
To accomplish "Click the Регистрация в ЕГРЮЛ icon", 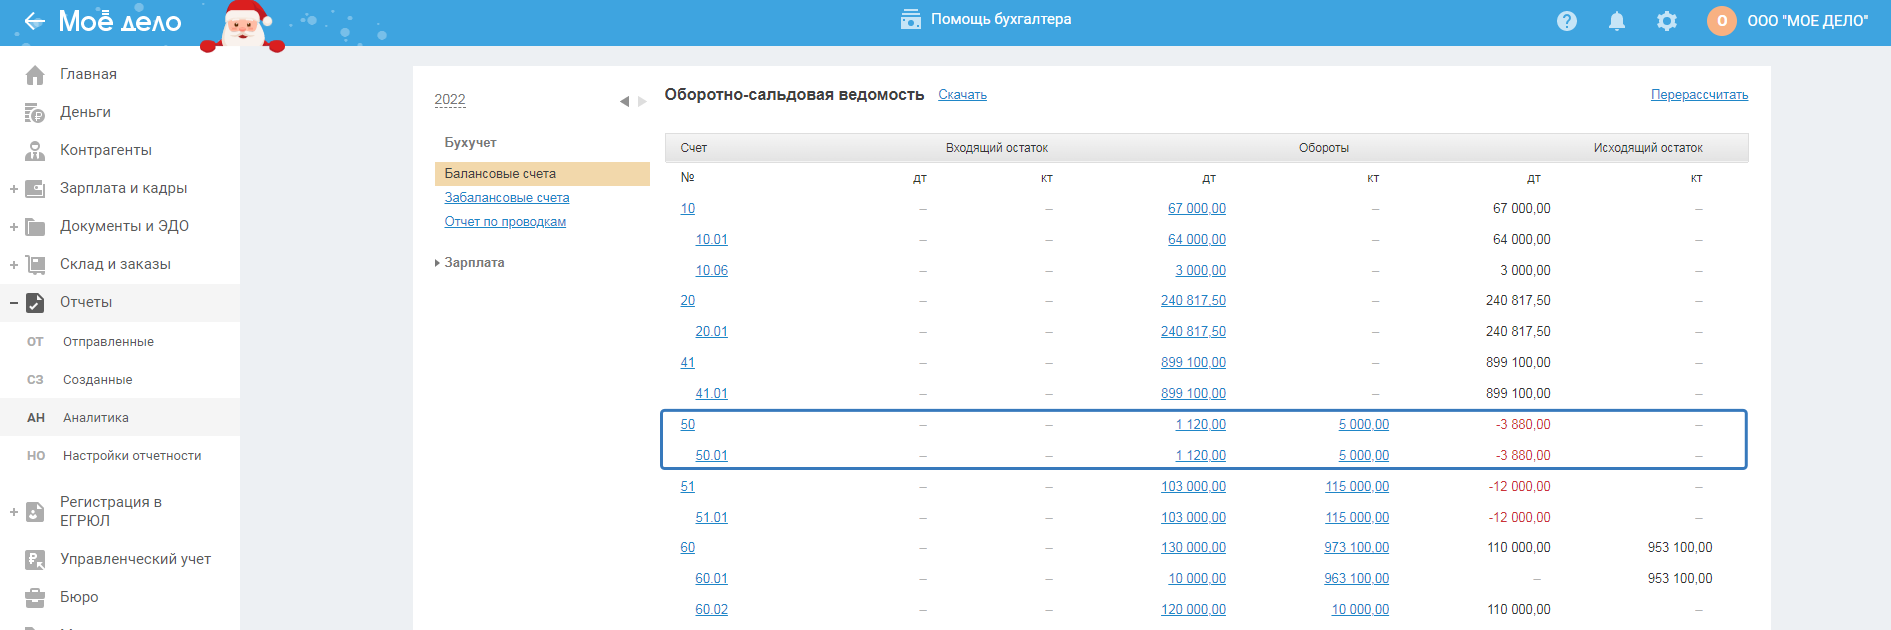I will click(x=35, y=512).
